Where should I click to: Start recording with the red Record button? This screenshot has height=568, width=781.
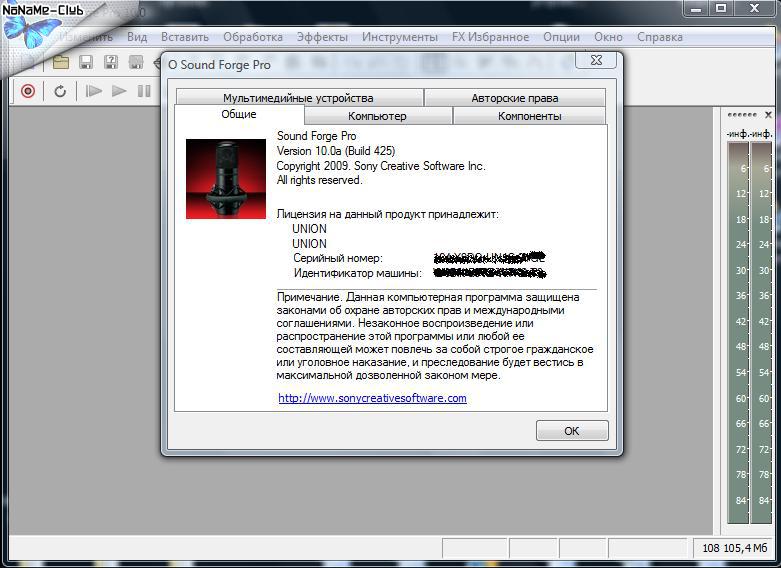(28, 91)
